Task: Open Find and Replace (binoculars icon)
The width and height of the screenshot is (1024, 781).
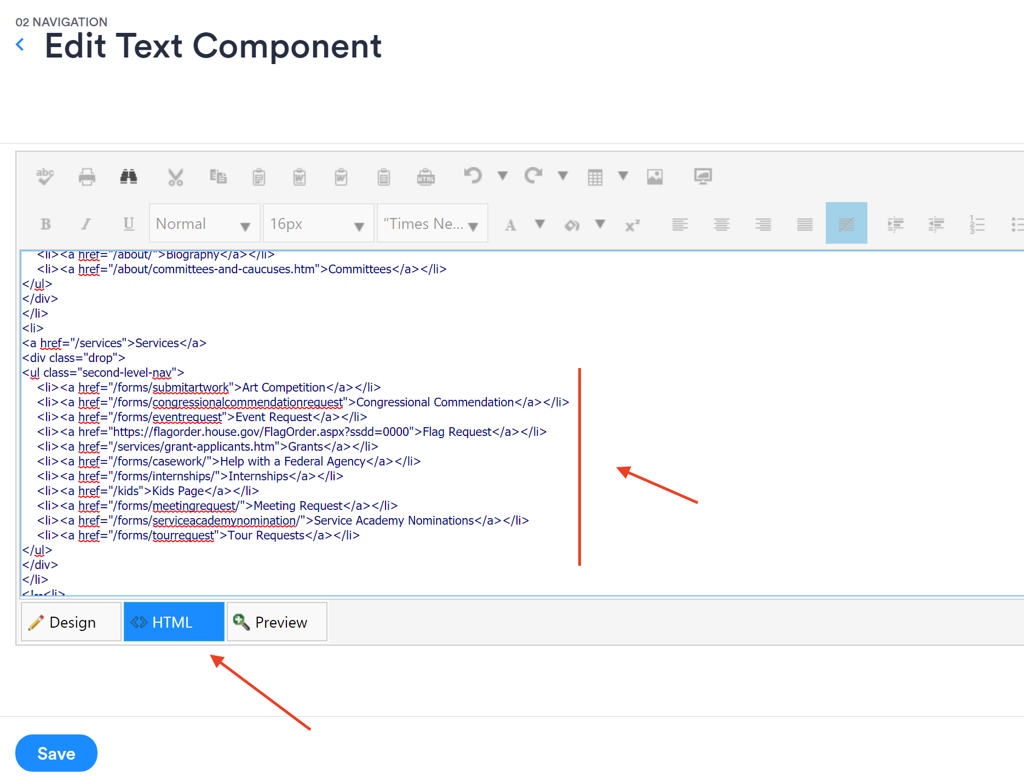Action: point(129,176)
